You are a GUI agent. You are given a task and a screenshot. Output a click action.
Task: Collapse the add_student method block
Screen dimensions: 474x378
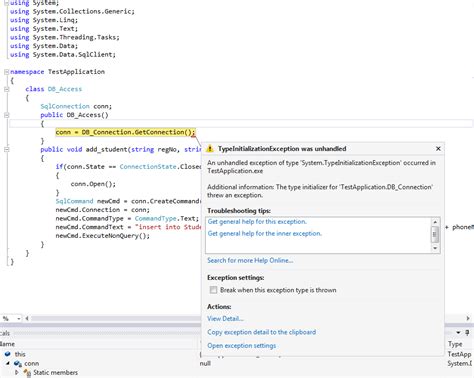pyautogui.click(x=6, y=149)
